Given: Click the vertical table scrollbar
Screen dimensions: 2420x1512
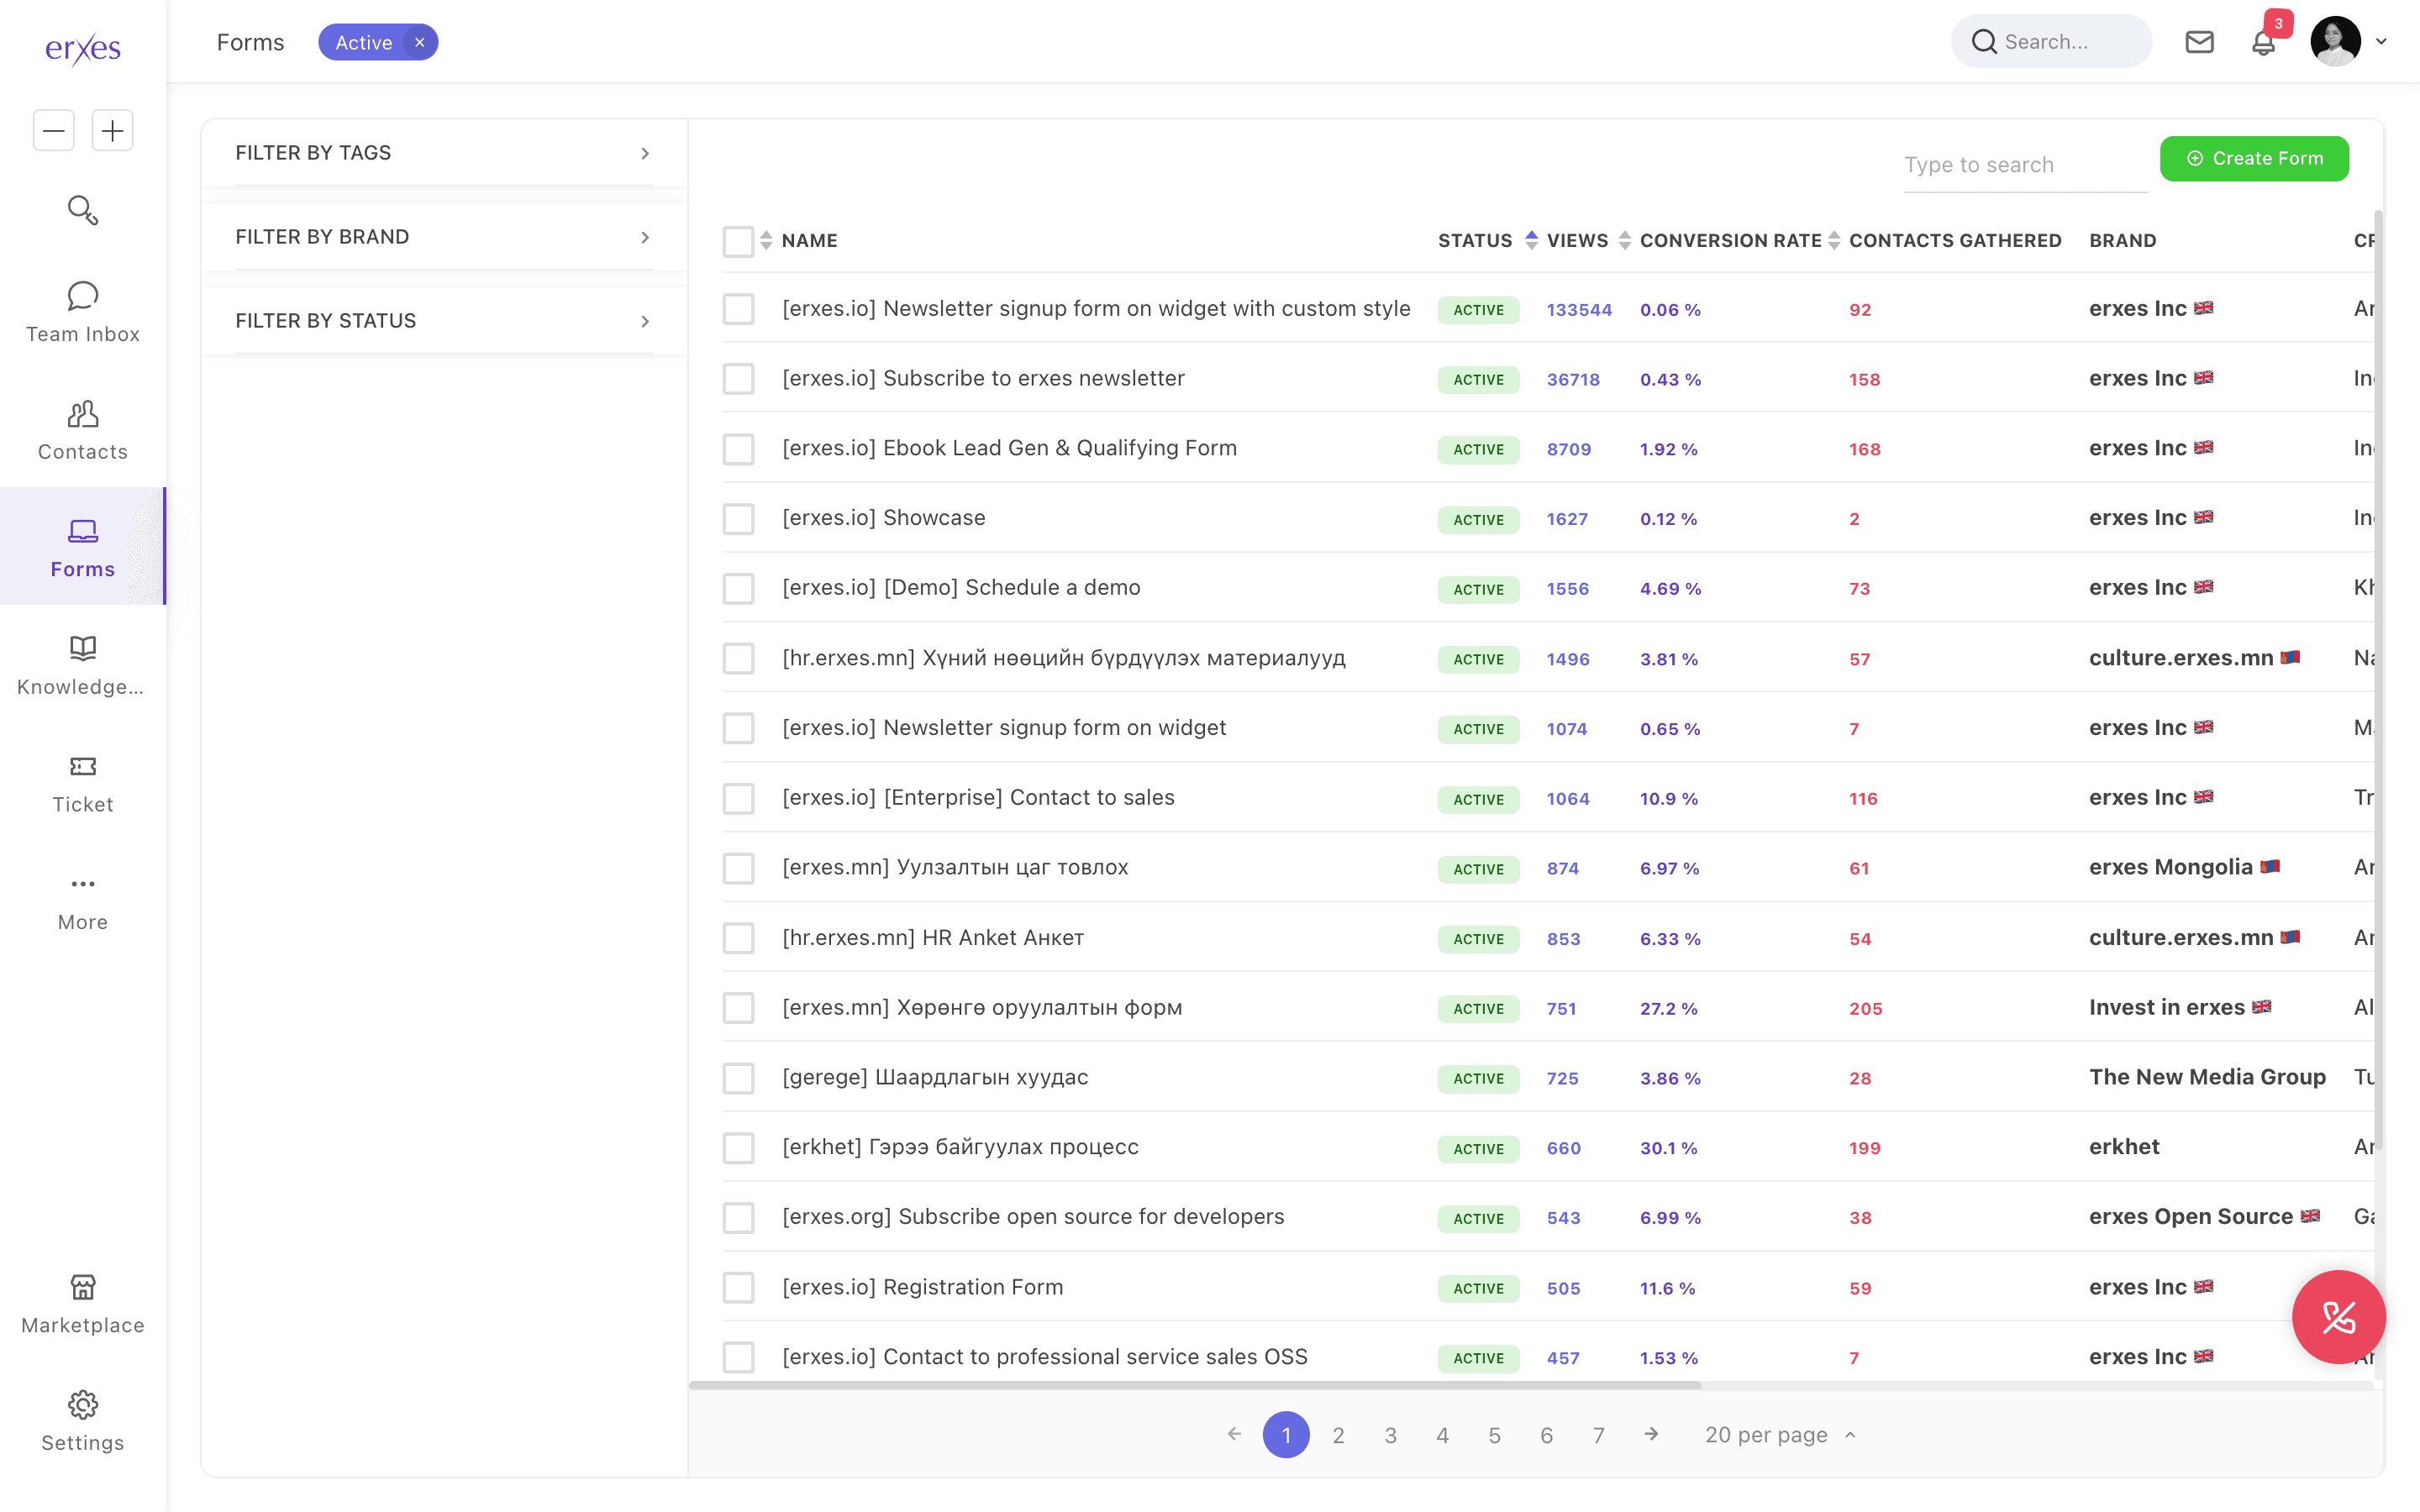Looking at the screenshot, I should pyautogui.click(x=2378, y=680).
